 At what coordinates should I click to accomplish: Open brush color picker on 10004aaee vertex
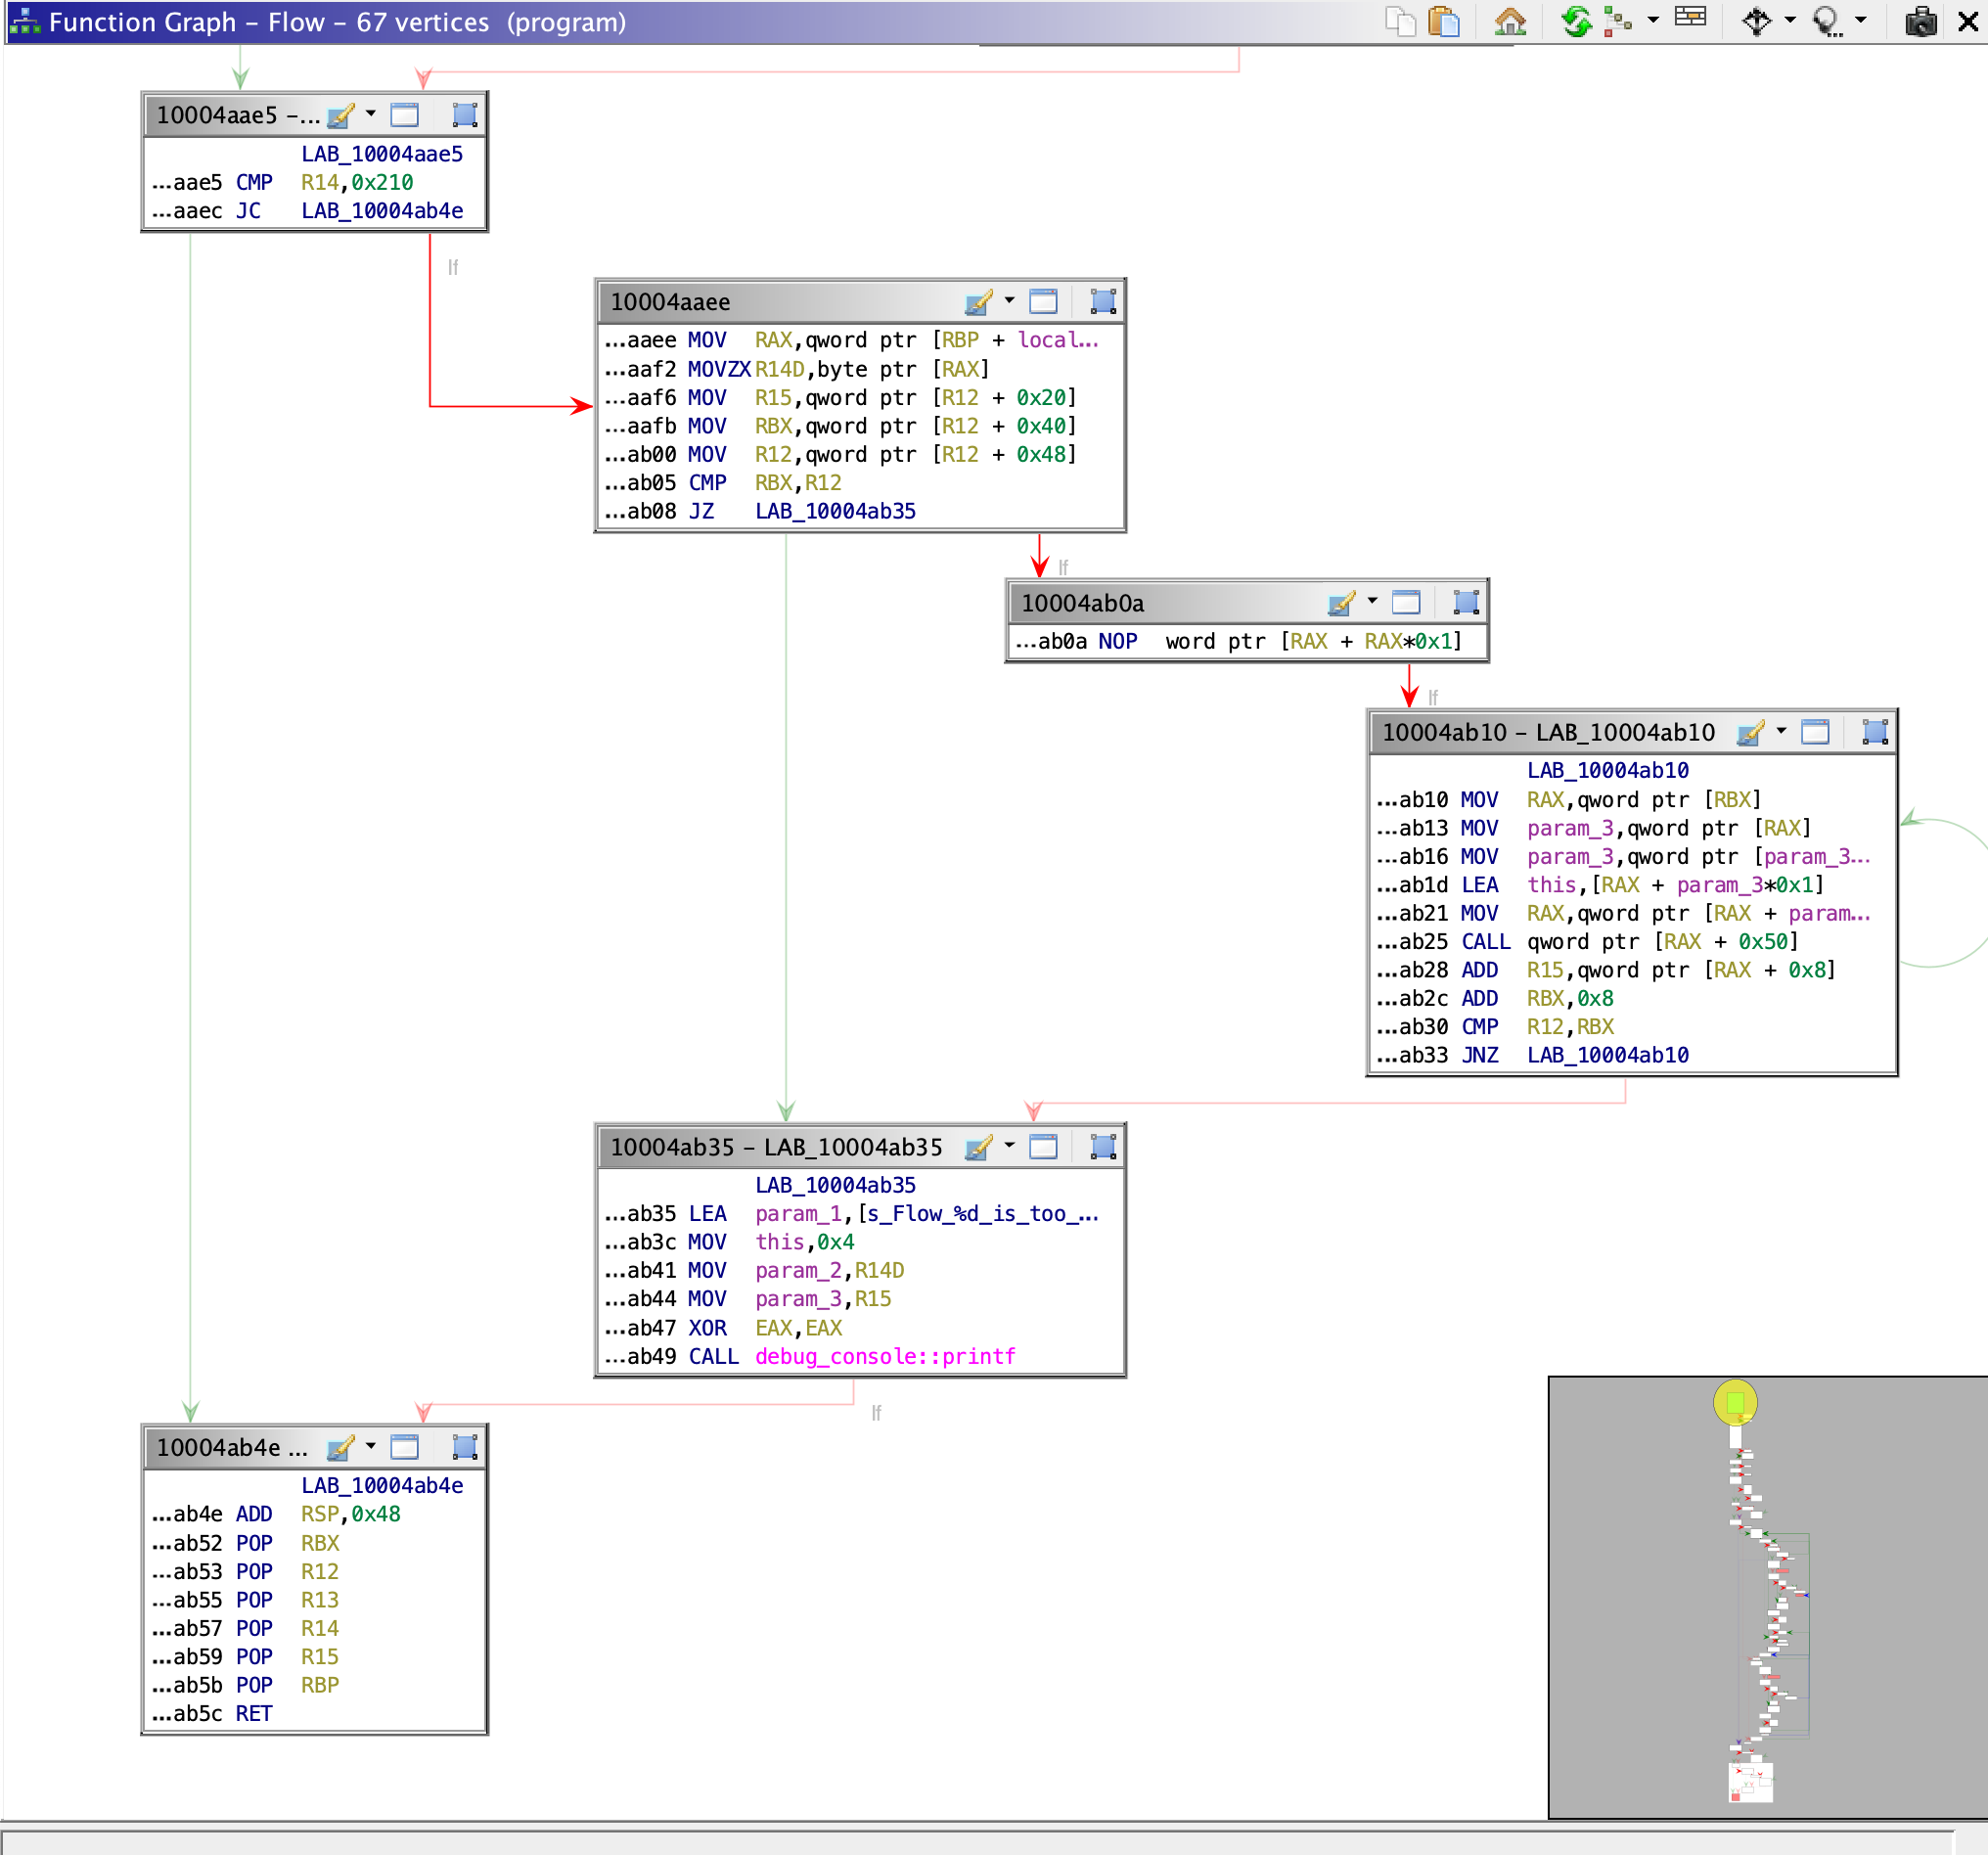pyautogui.click(x=978, y=301)
